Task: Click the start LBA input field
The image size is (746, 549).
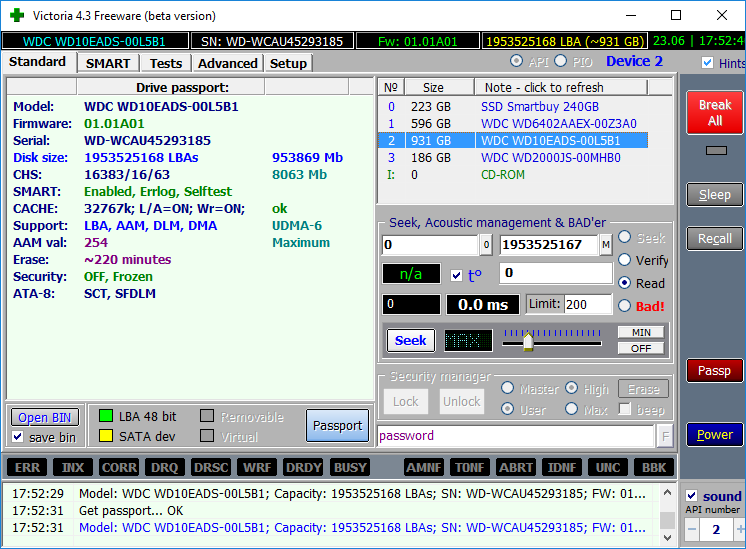Action: tap(430, 245)
